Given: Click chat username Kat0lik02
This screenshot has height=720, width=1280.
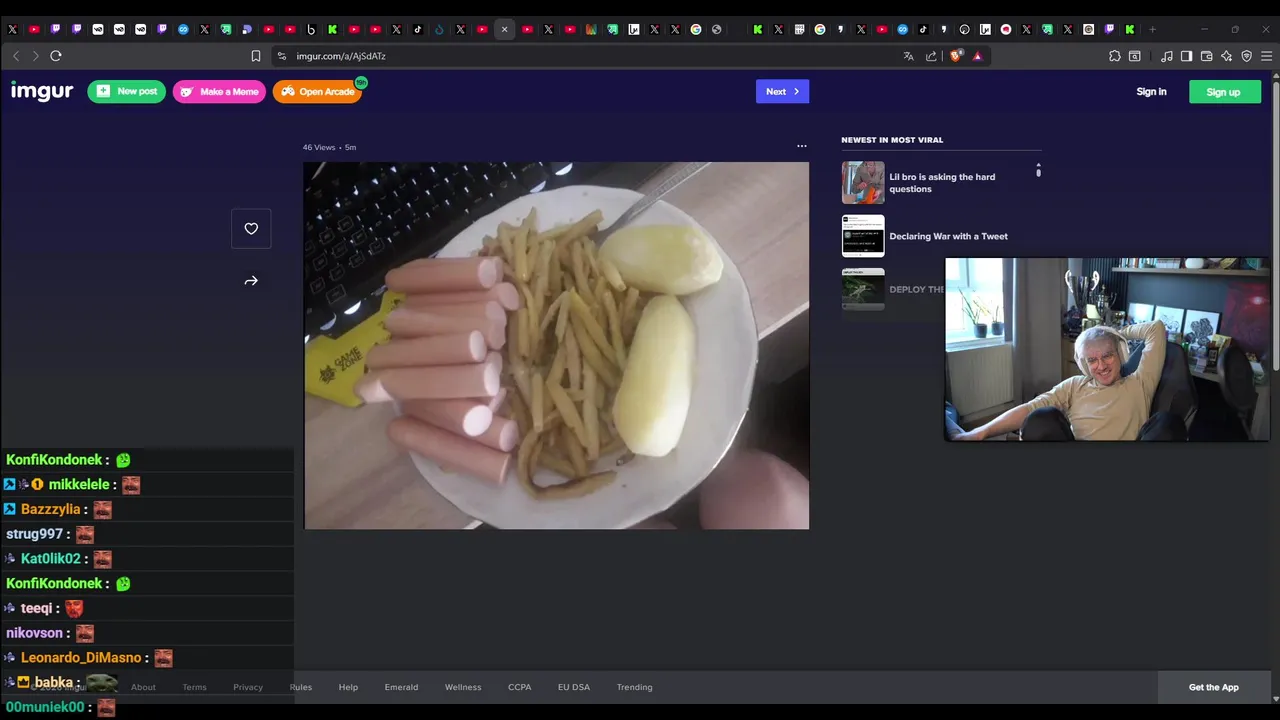Looking at the screenshot, I should tap(50, 558).
